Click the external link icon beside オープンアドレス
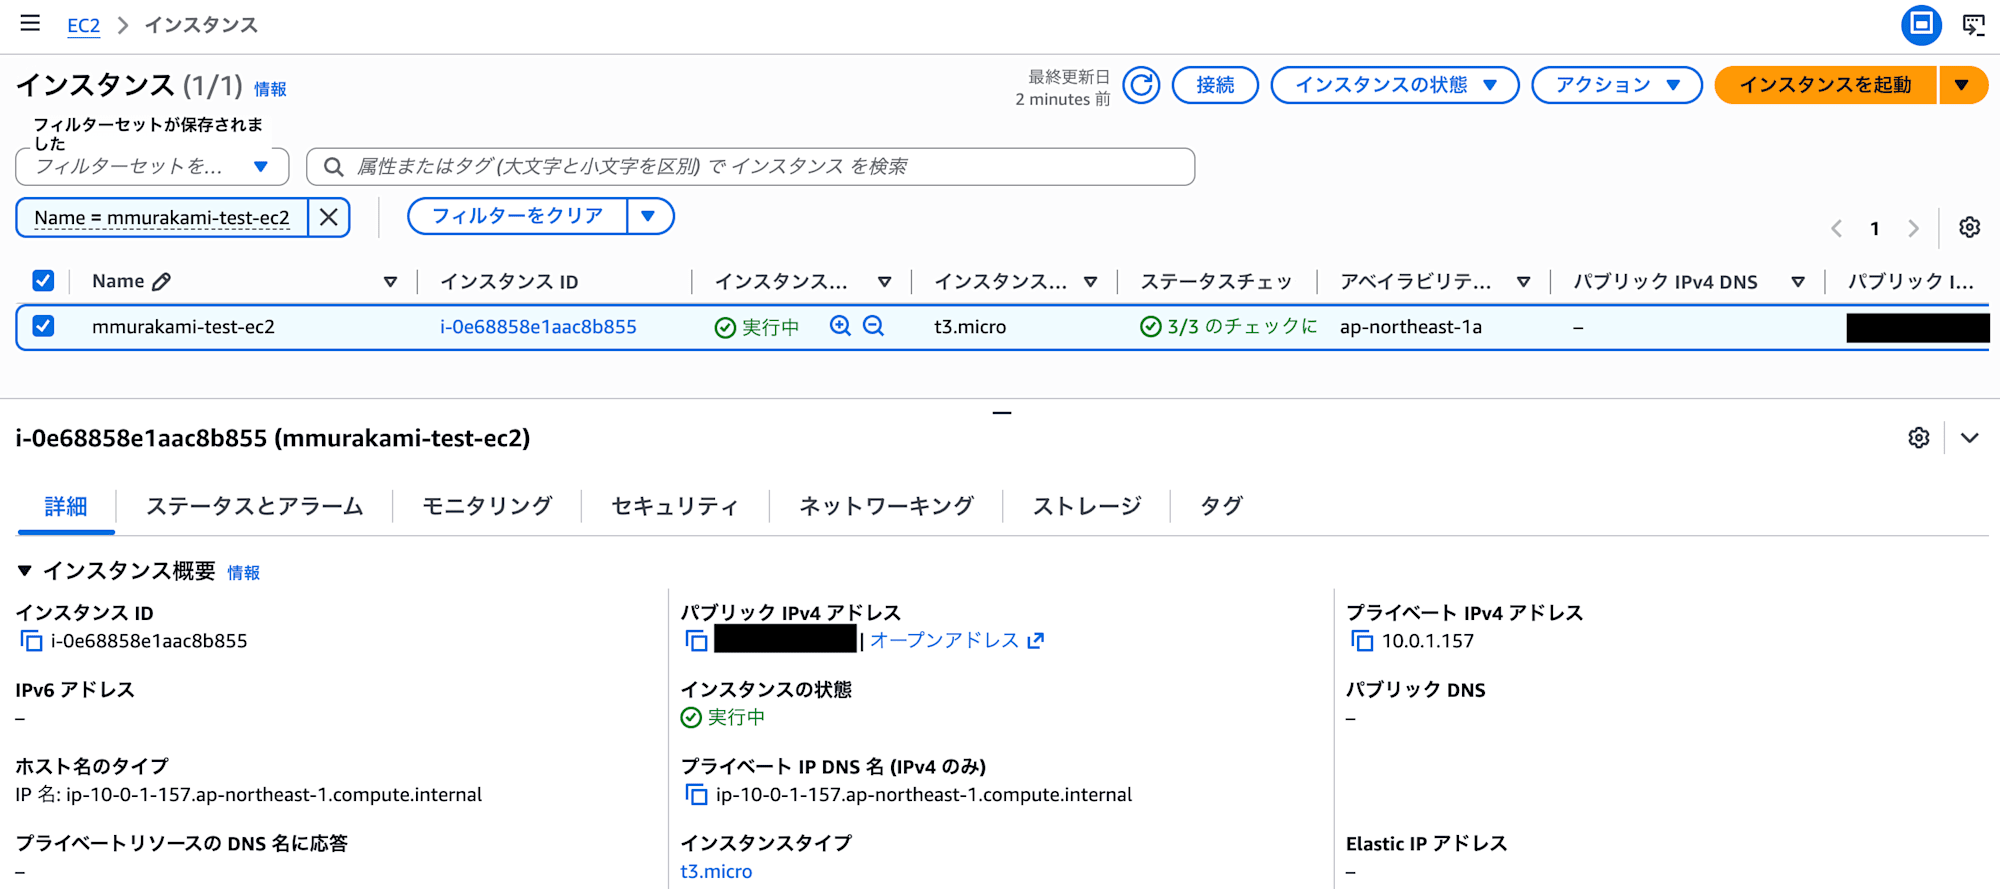 coord(1036,640)
